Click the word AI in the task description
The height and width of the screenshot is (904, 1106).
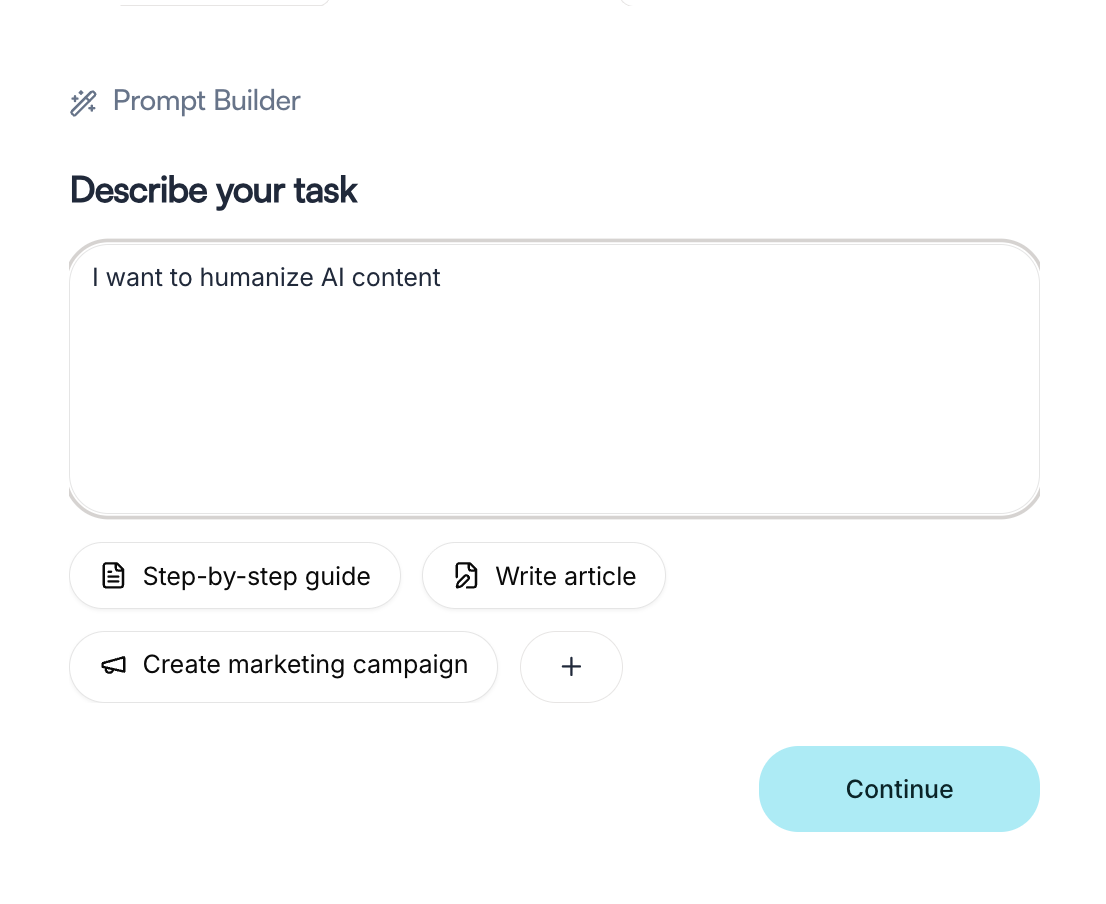click(332, 277)
